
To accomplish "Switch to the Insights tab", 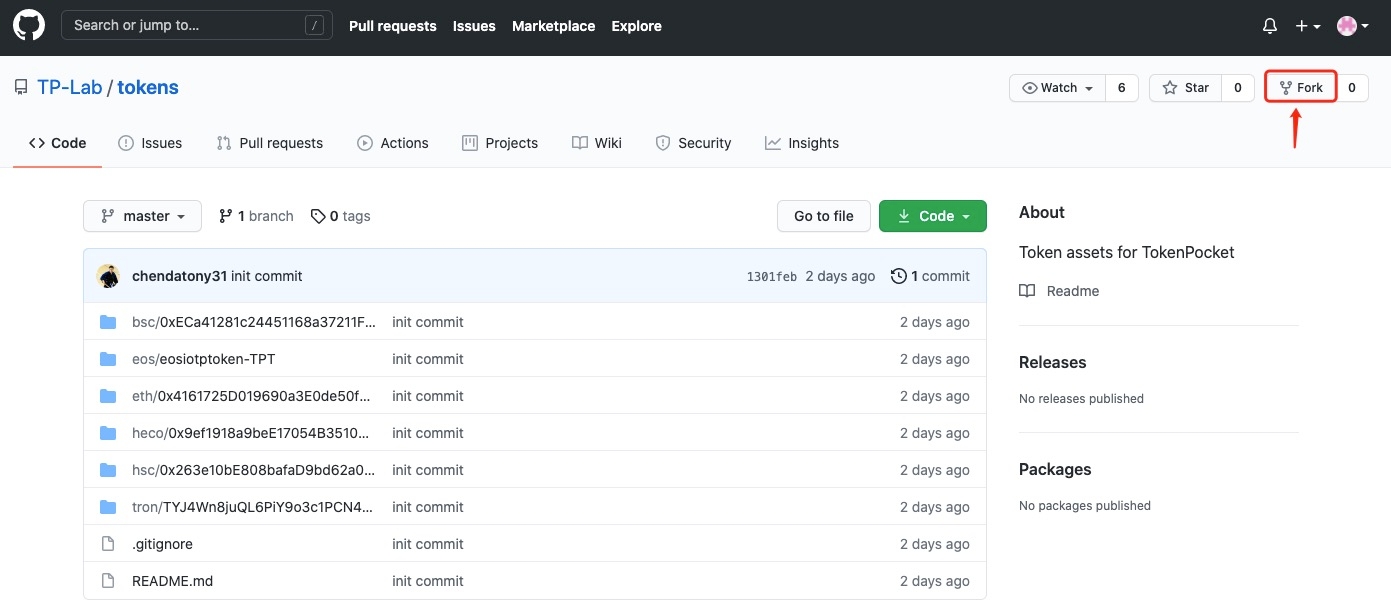I will point(802,143).
